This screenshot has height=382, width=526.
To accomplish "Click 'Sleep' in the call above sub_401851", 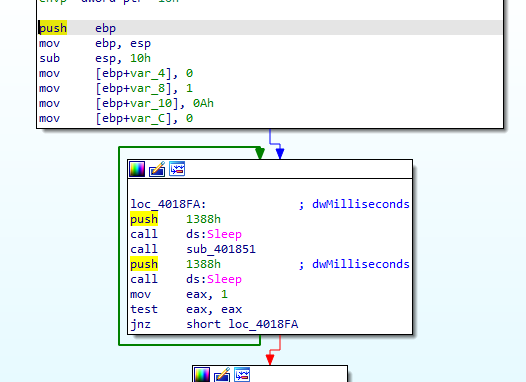I will pyautogui.click(x=224, y=234).
